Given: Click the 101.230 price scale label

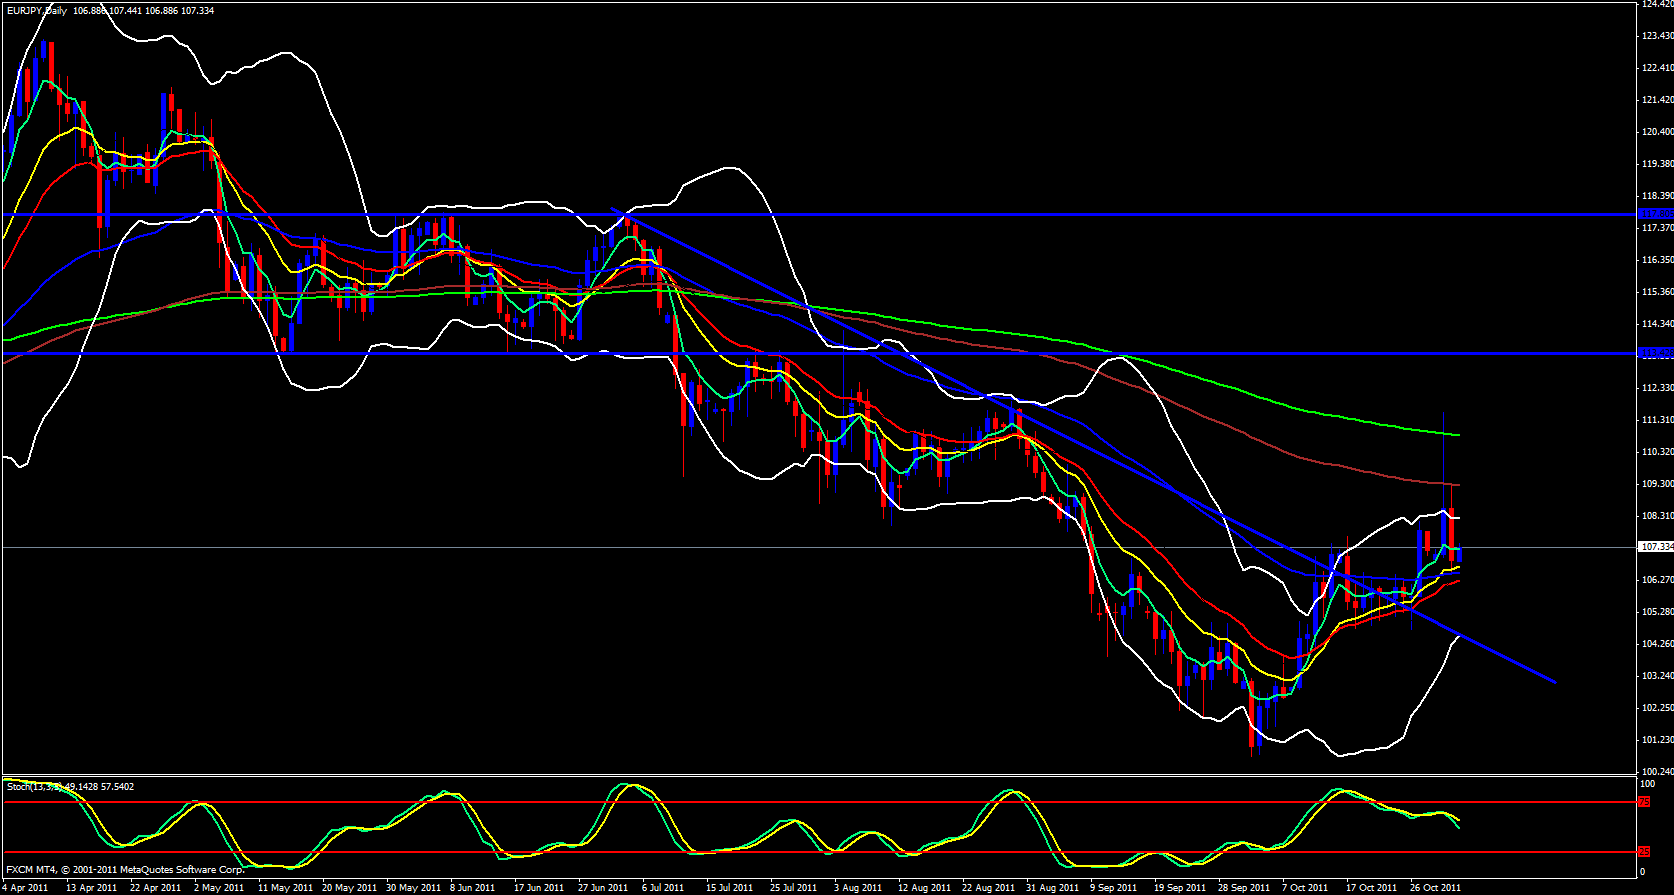Looking at the screenshot, I should (1657, 740).
